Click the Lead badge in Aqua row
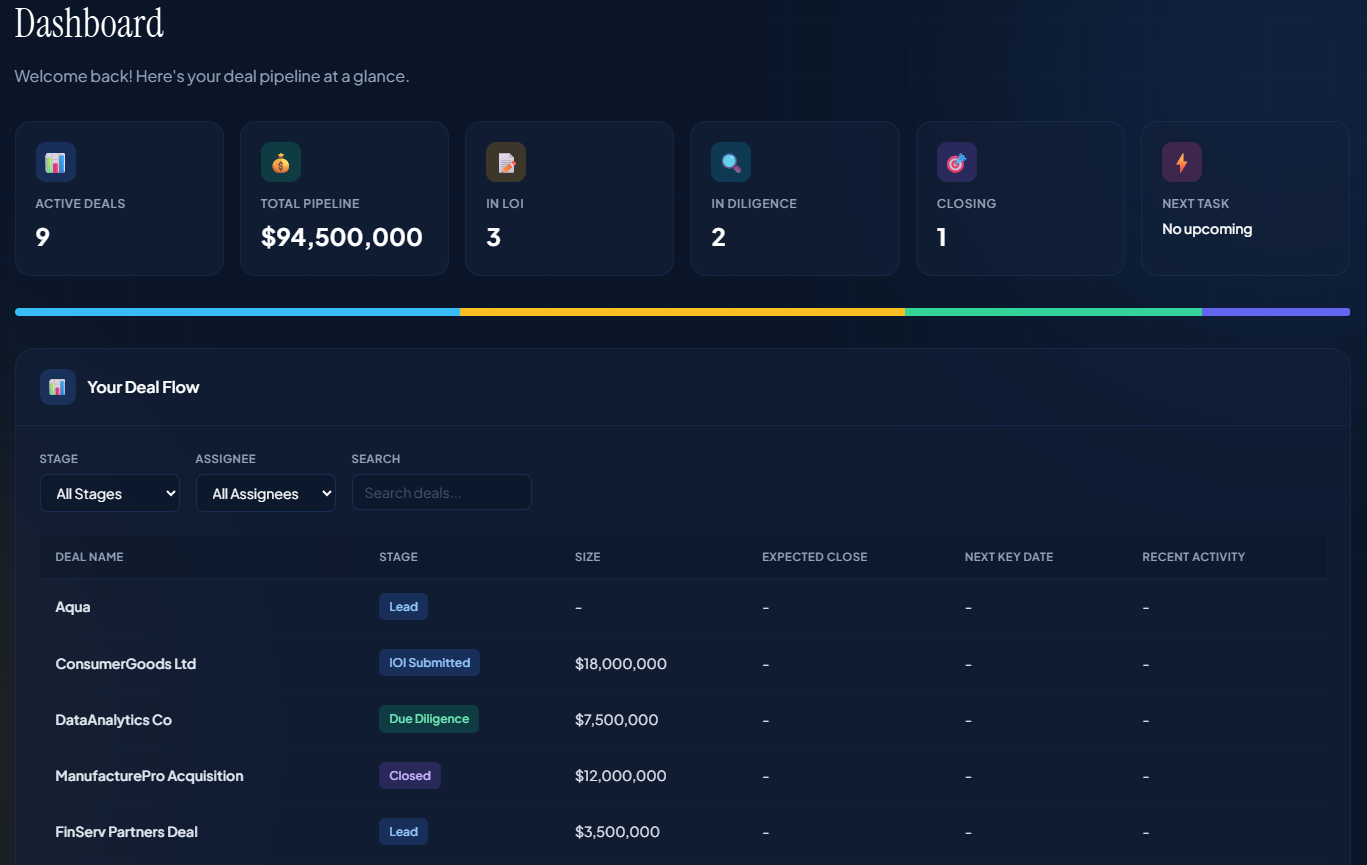Screen dimensions: 1367x865 (403, 606)
